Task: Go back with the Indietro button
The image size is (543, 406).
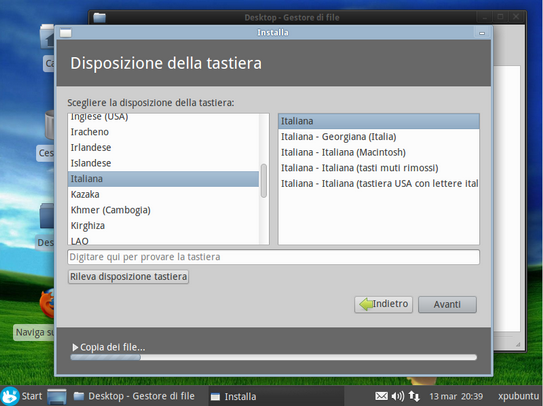Action: click(x=384, y=304)
